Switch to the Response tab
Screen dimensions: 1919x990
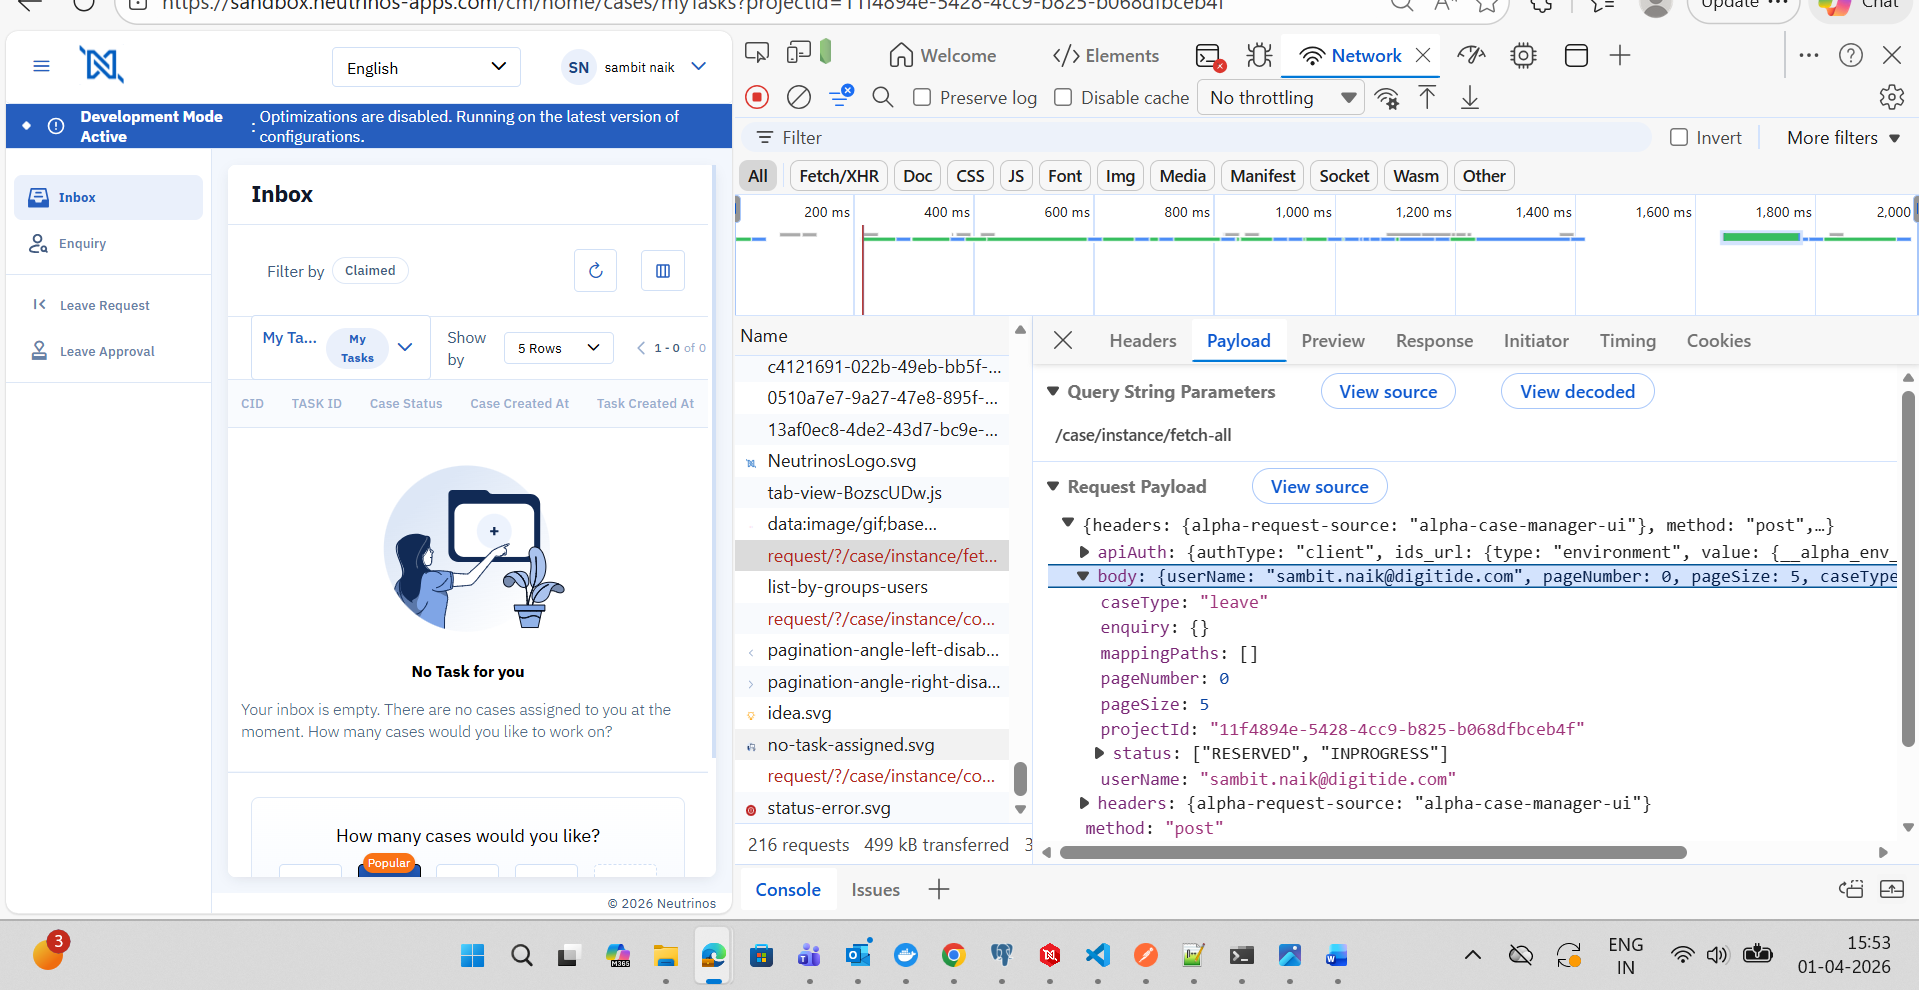[x=1434, y=341]
